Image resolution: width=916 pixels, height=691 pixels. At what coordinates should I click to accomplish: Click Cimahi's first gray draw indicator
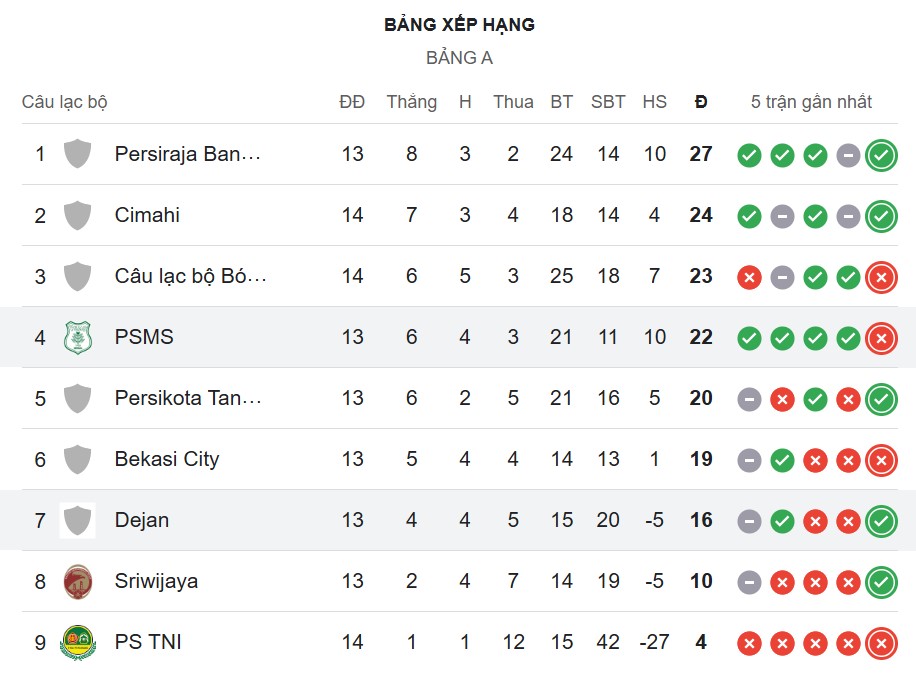tap(781, 215)
